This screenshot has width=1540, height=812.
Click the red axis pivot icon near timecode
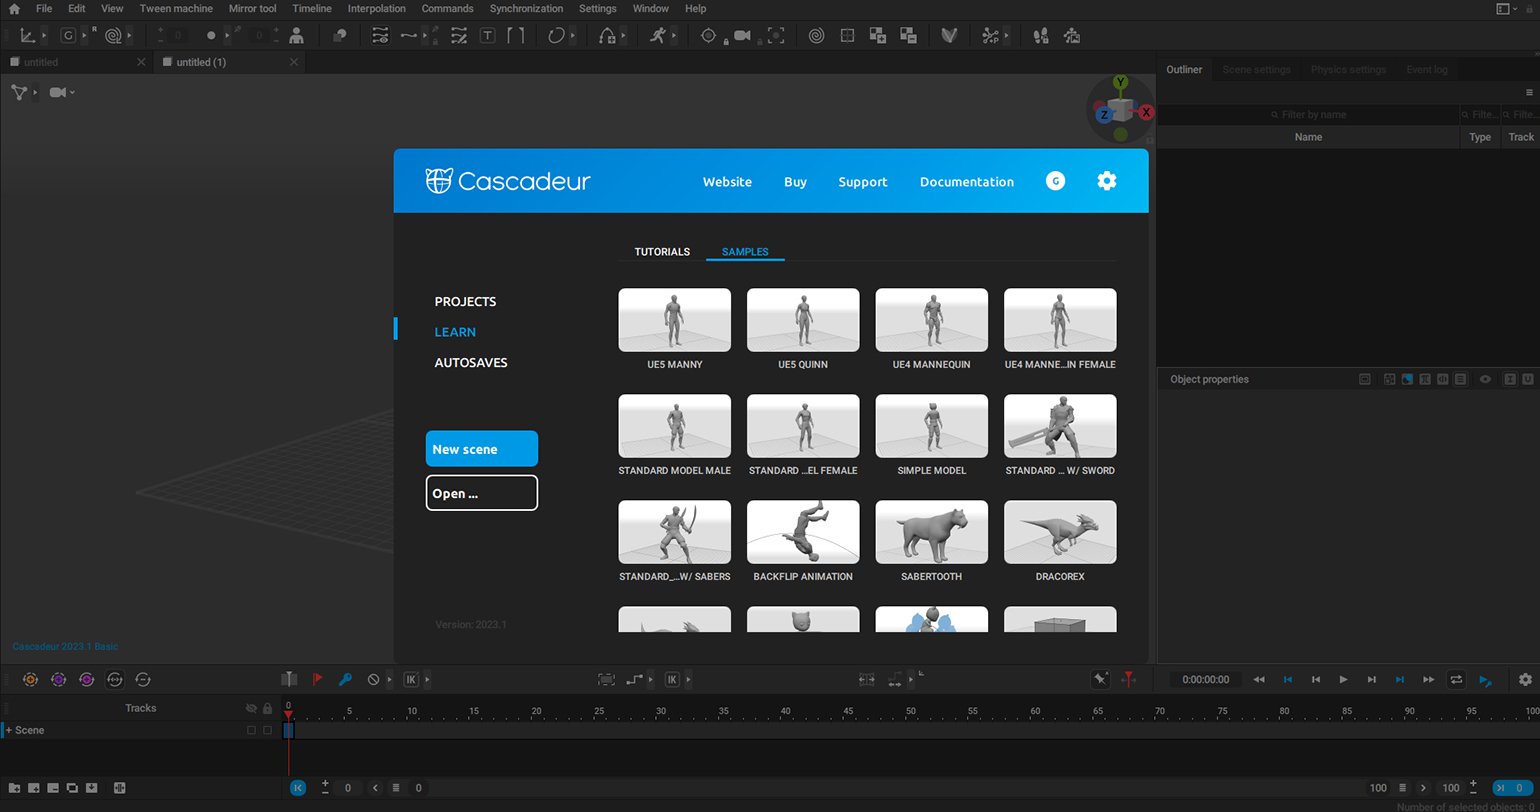(x=1128, y=679)
